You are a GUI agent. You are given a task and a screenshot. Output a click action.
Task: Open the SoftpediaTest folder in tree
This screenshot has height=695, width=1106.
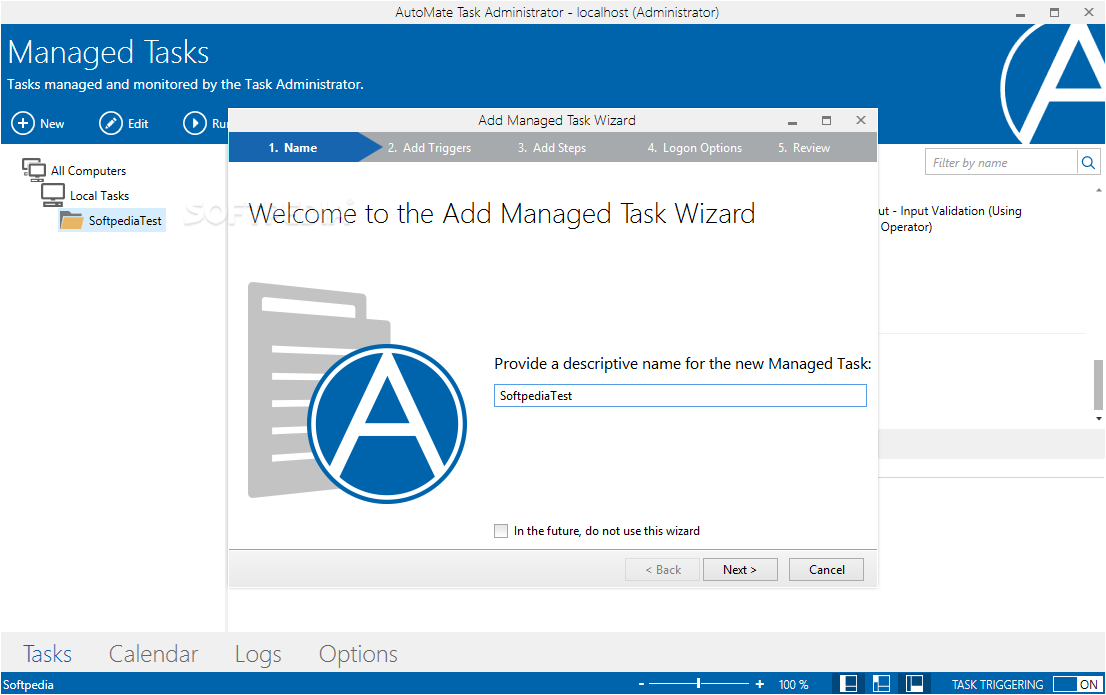click(111, 221)
